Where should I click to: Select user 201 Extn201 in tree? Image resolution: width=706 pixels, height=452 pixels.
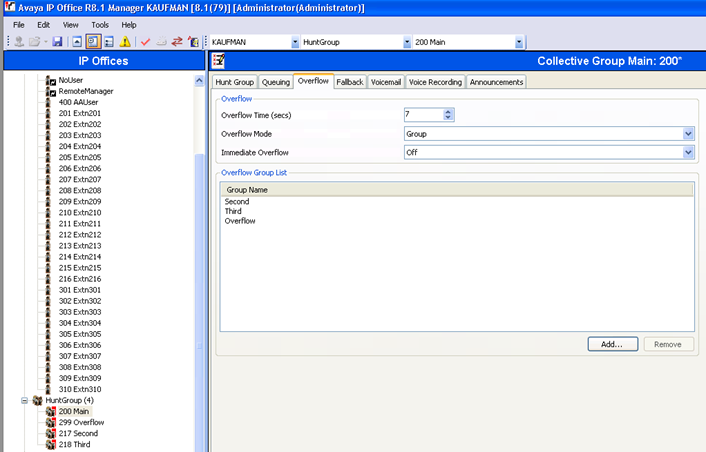(80, 113)
